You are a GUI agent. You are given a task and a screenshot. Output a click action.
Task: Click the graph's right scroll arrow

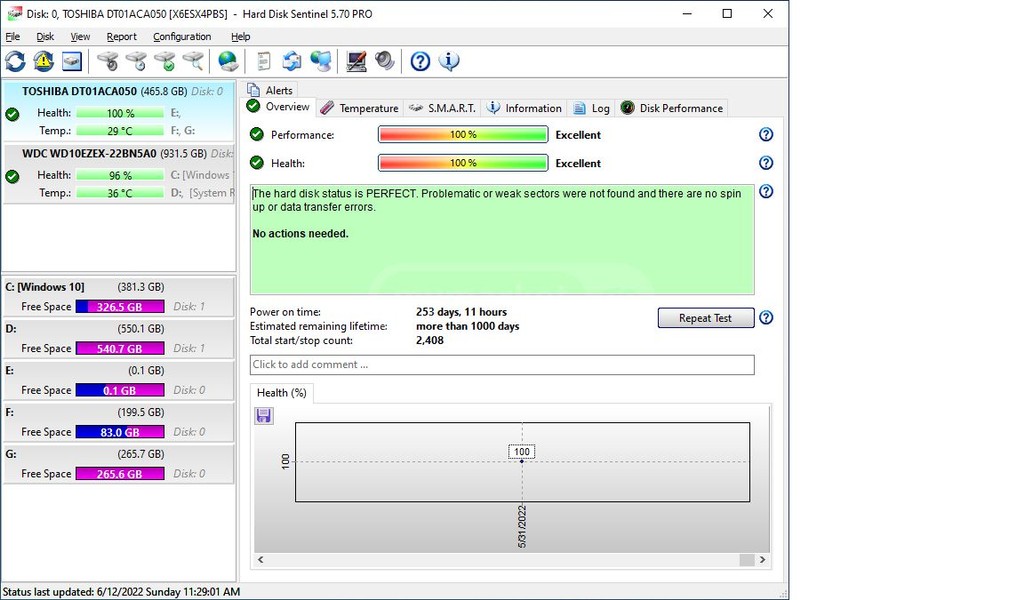[x=762, y=560]
